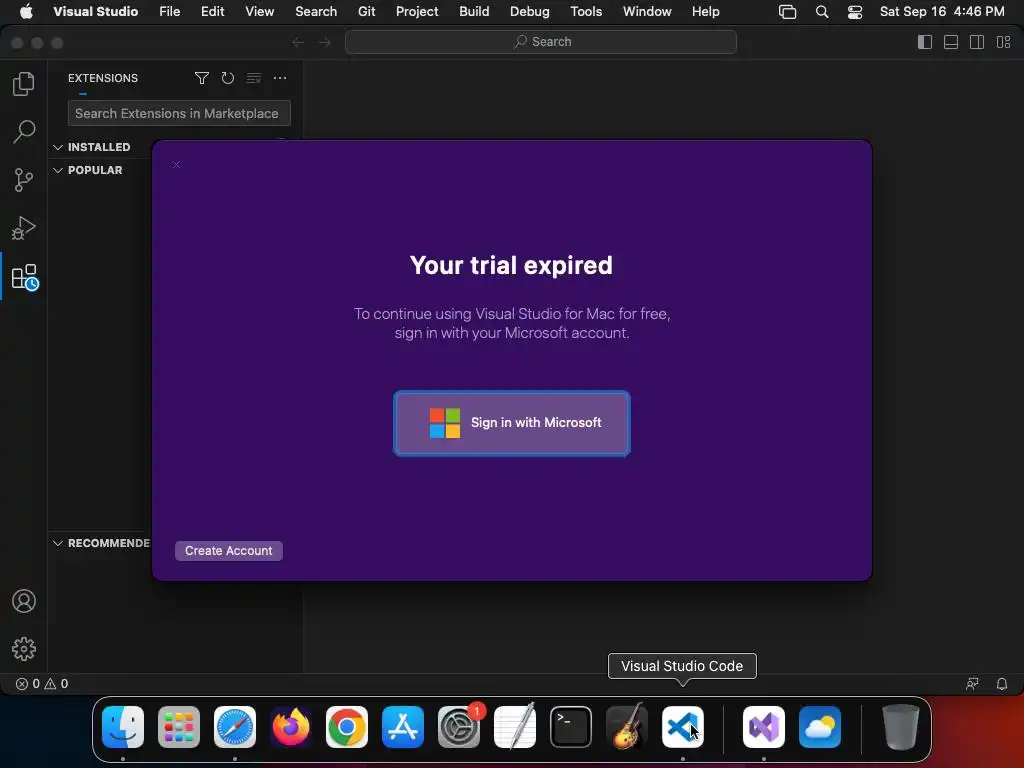The image size is (1024, 768).
Task: Filter extensions with the funnel icon
Action: pos(202,78)
